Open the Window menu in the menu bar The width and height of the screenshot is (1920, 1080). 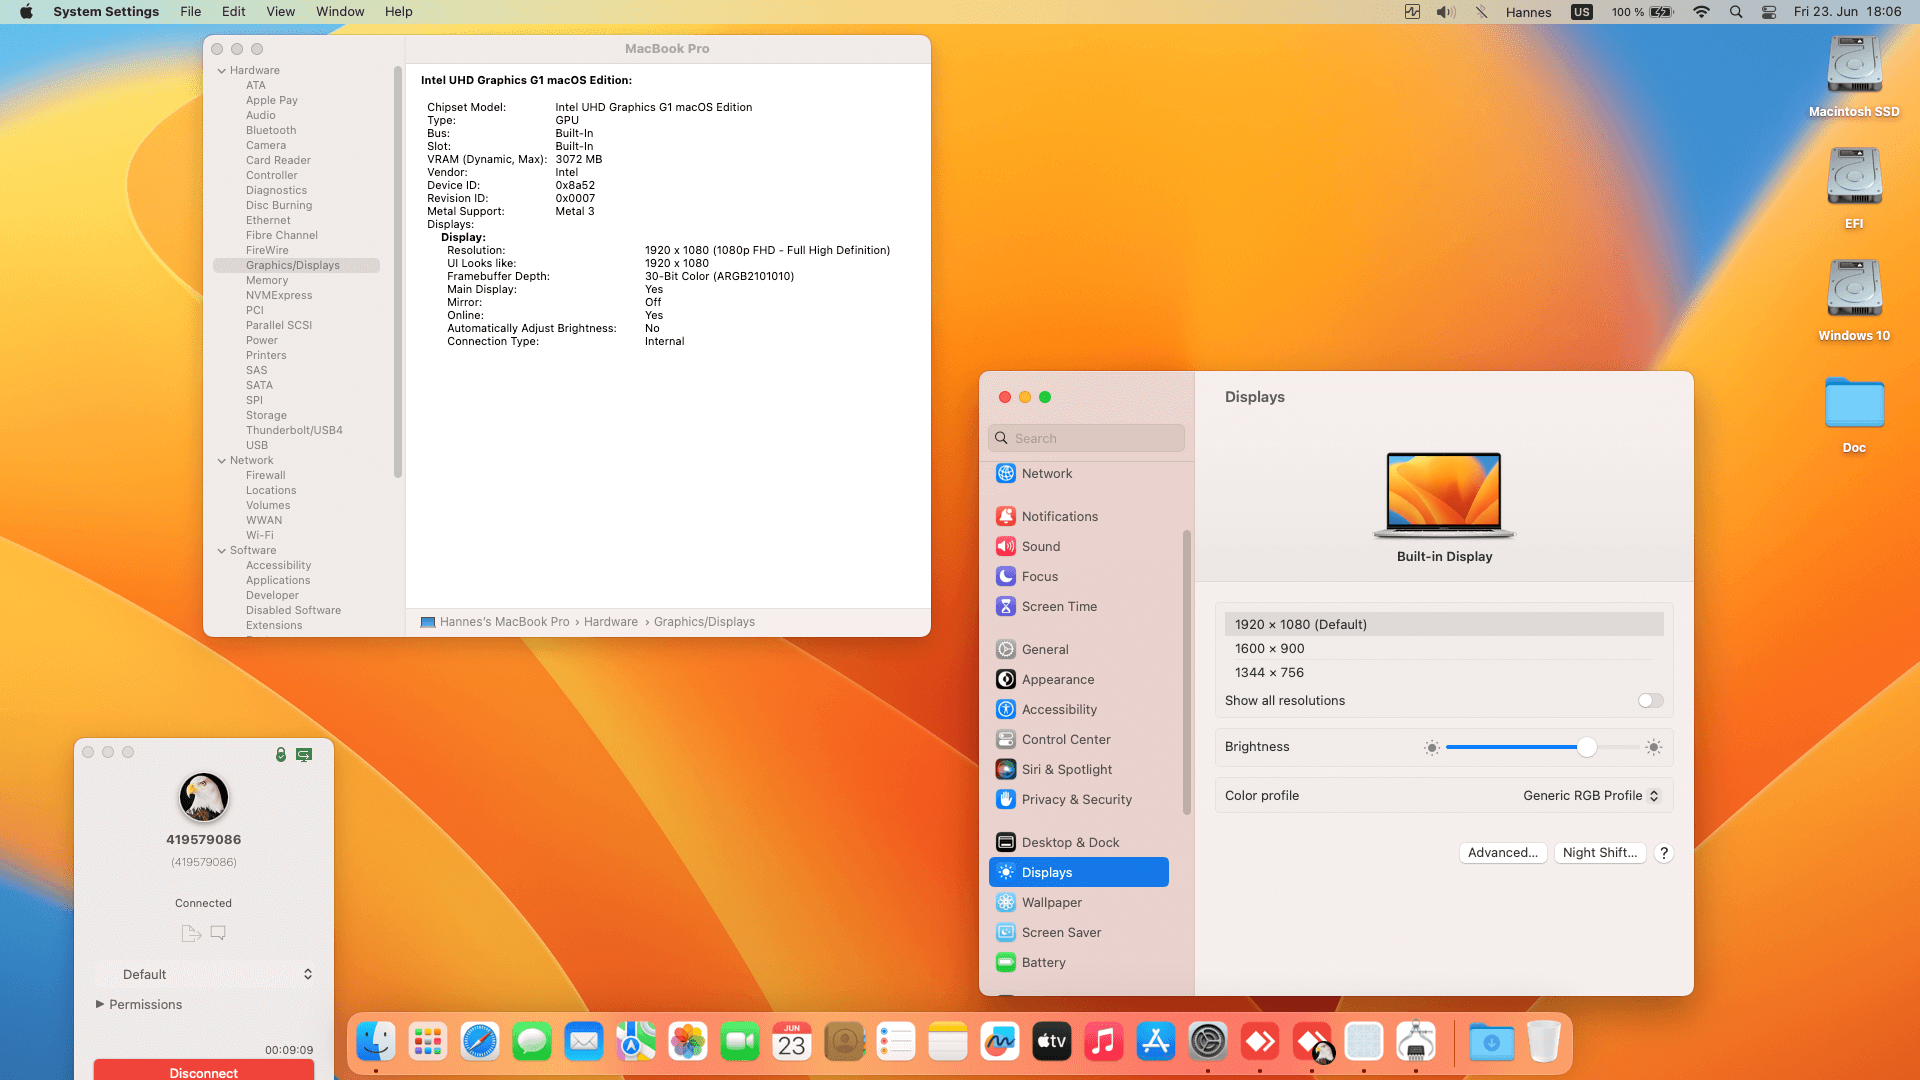(340, 12)
